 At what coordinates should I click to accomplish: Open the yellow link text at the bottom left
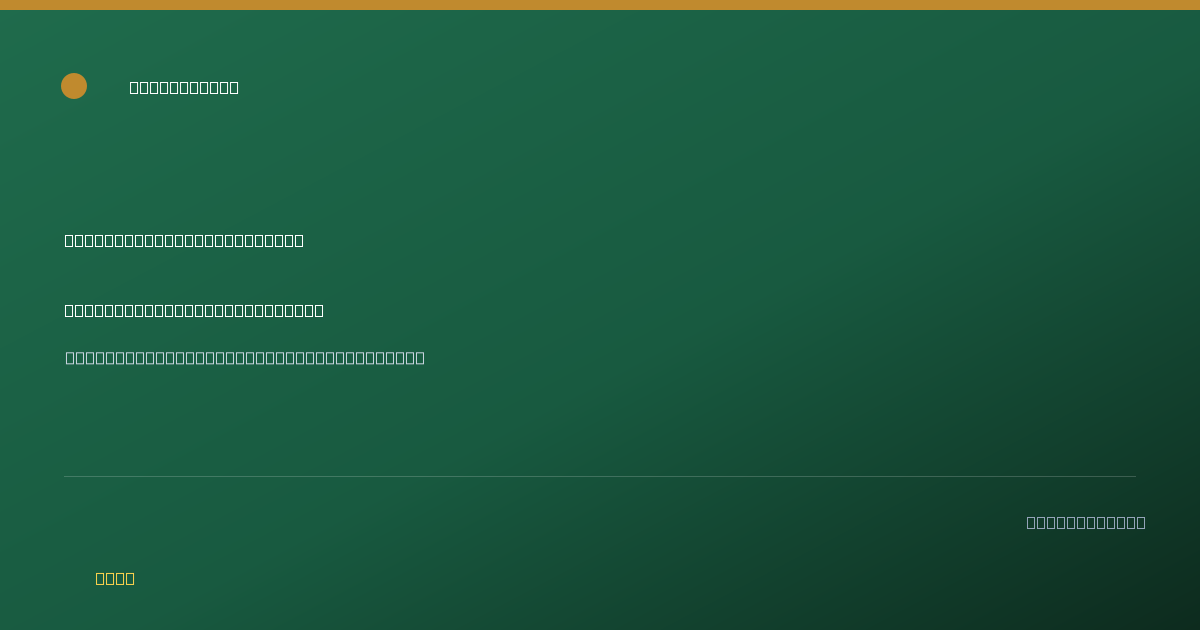[x=115, y=578]
